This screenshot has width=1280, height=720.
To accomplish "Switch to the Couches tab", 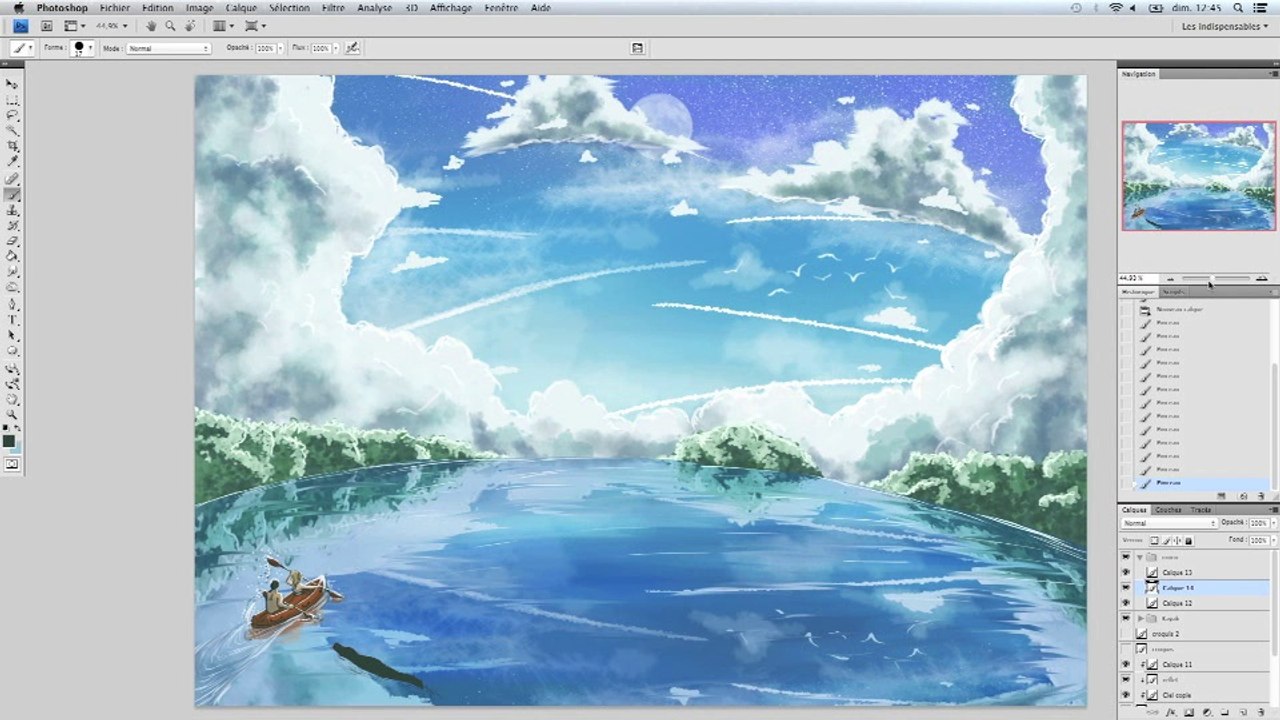I will (x=1168, y=510).
